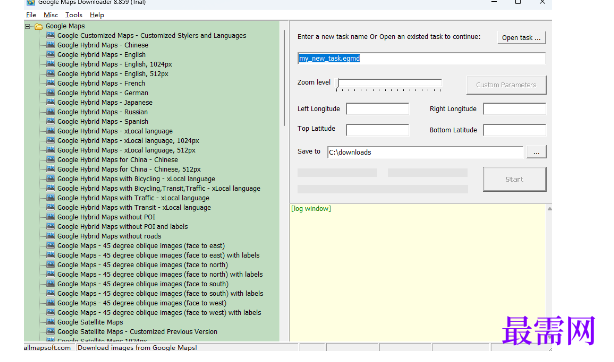Select '45 degree oblique images (face to west)'

click(142, 303)
